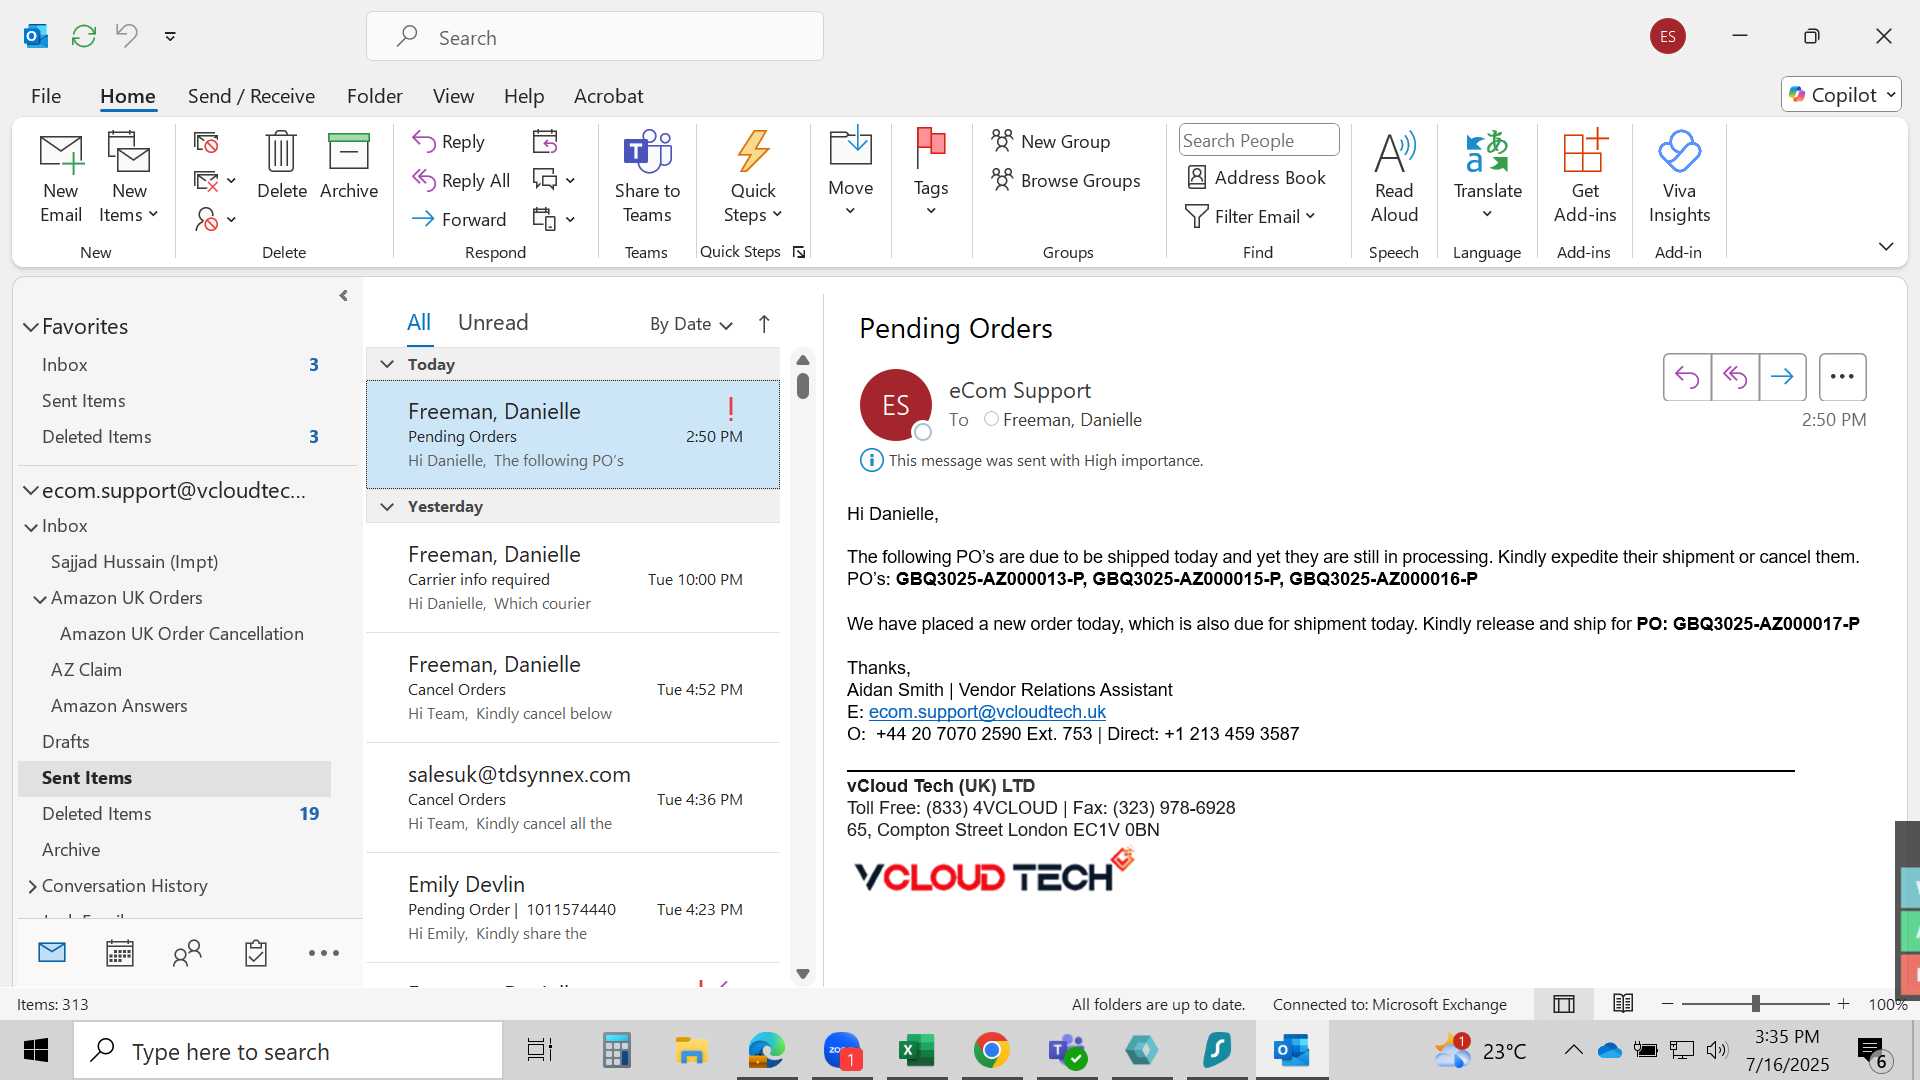This screenshot has height=1080, width=1920.
Task: Click Reply All arrow in reading pane
Action: click(x=1735, y=377)
